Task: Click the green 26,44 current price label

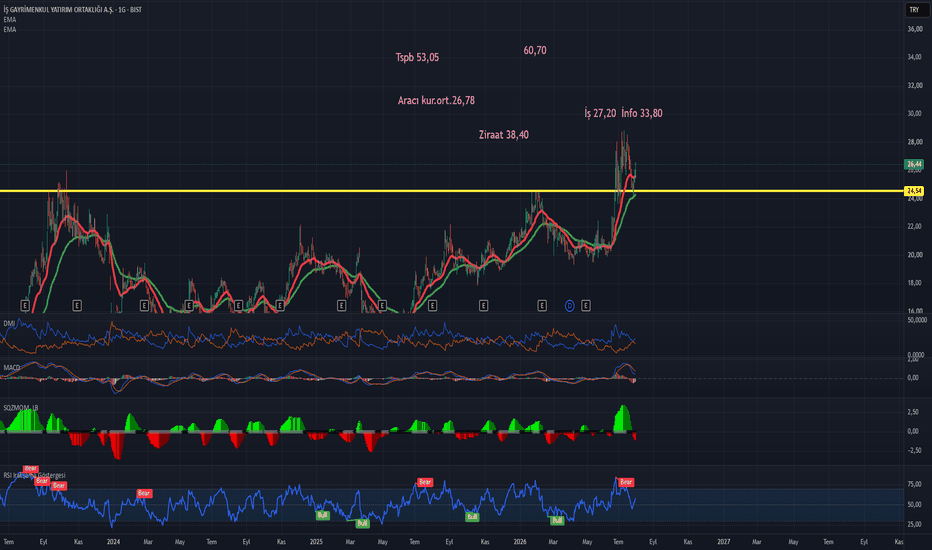Action: [x=914, y=164]
